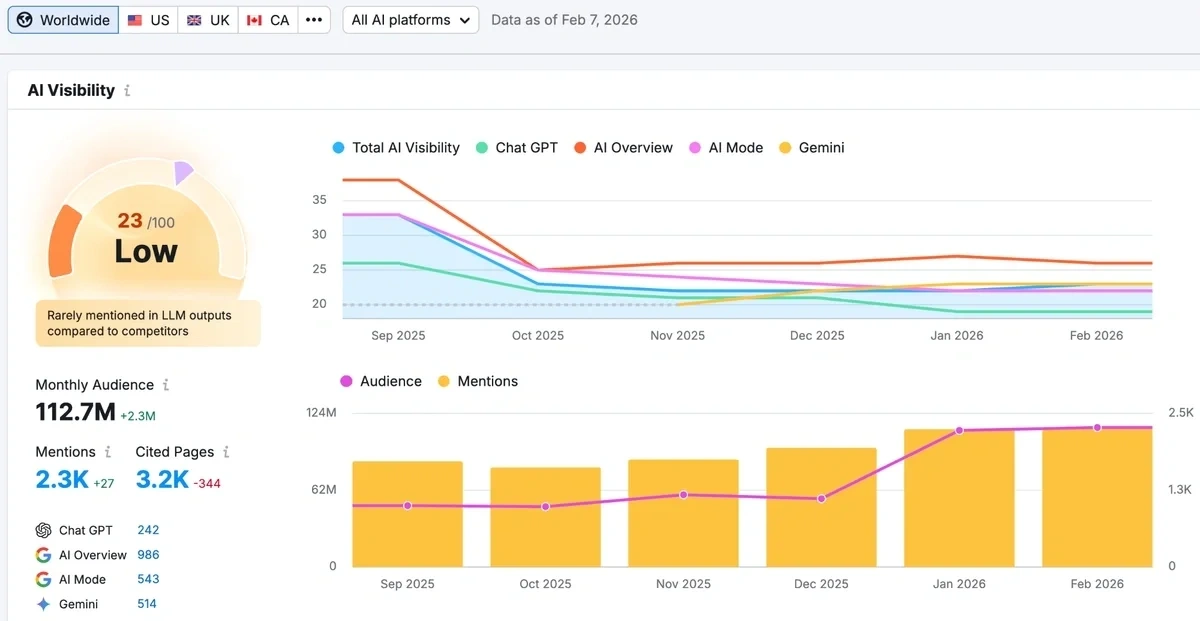Open the AI Visibility info icon
The height and width of the screenshot is (621, 1200).
[x=127, y=91]
